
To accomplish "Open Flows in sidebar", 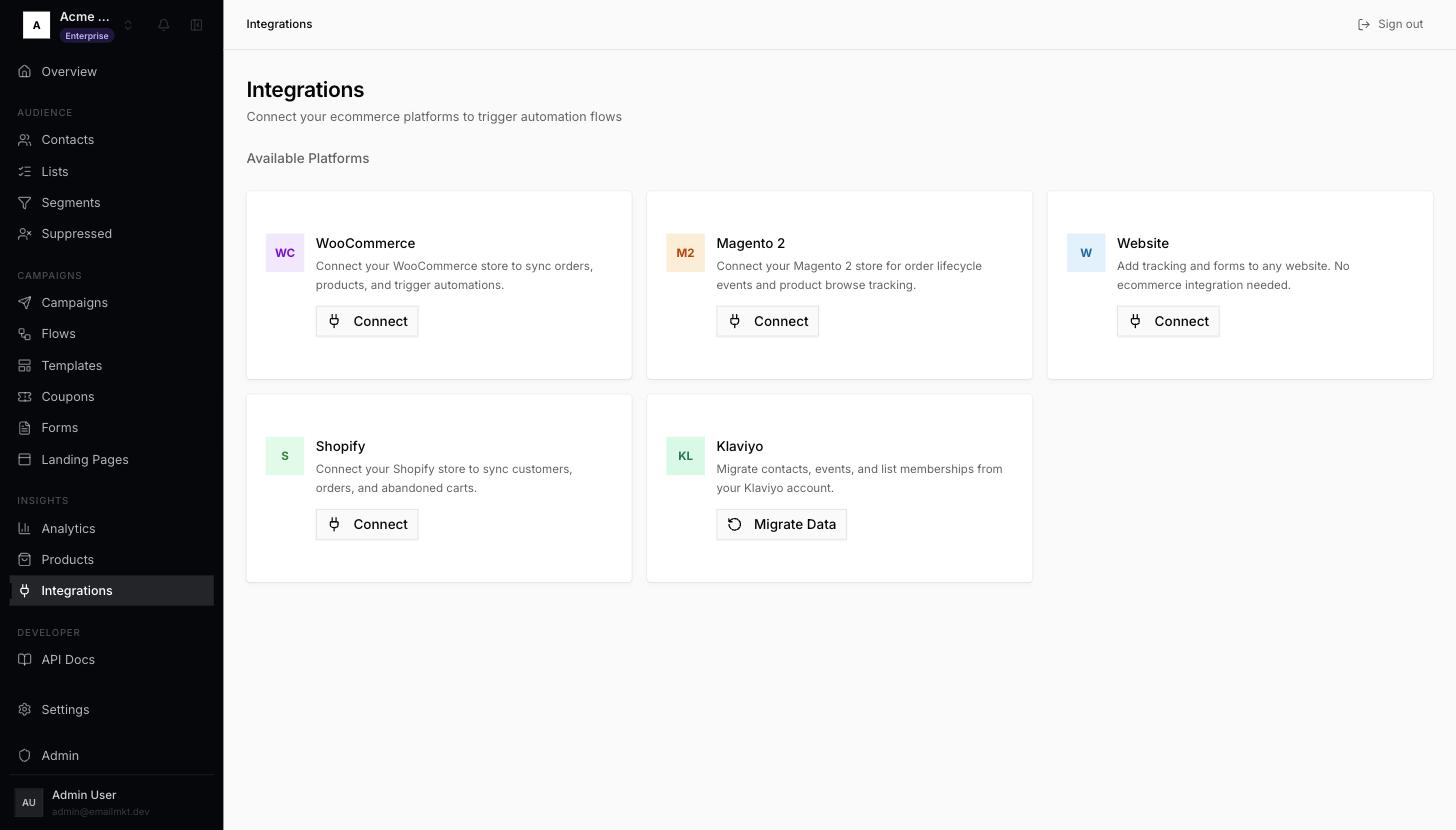I will [112, 334].
